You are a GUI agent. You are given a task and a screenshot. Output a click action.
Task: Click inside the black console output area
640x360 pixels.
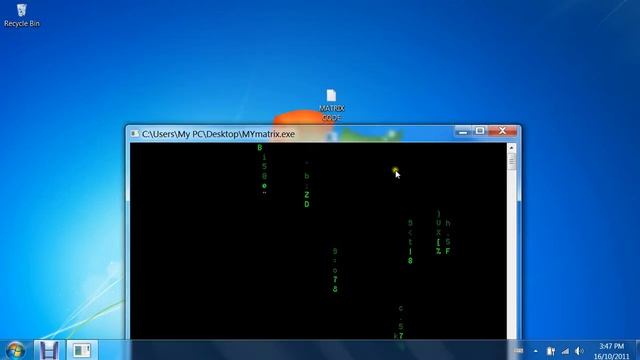[x=318, y=241]
